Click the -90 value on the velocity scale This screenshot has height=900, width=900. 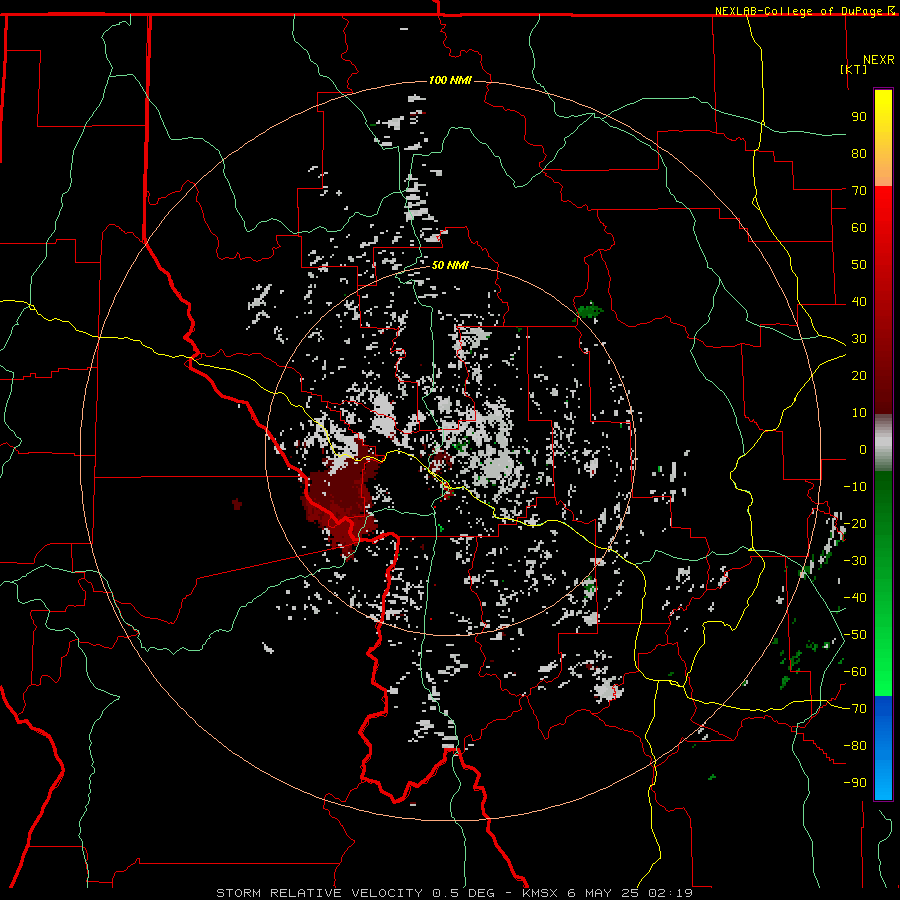[x=855, y=783]
